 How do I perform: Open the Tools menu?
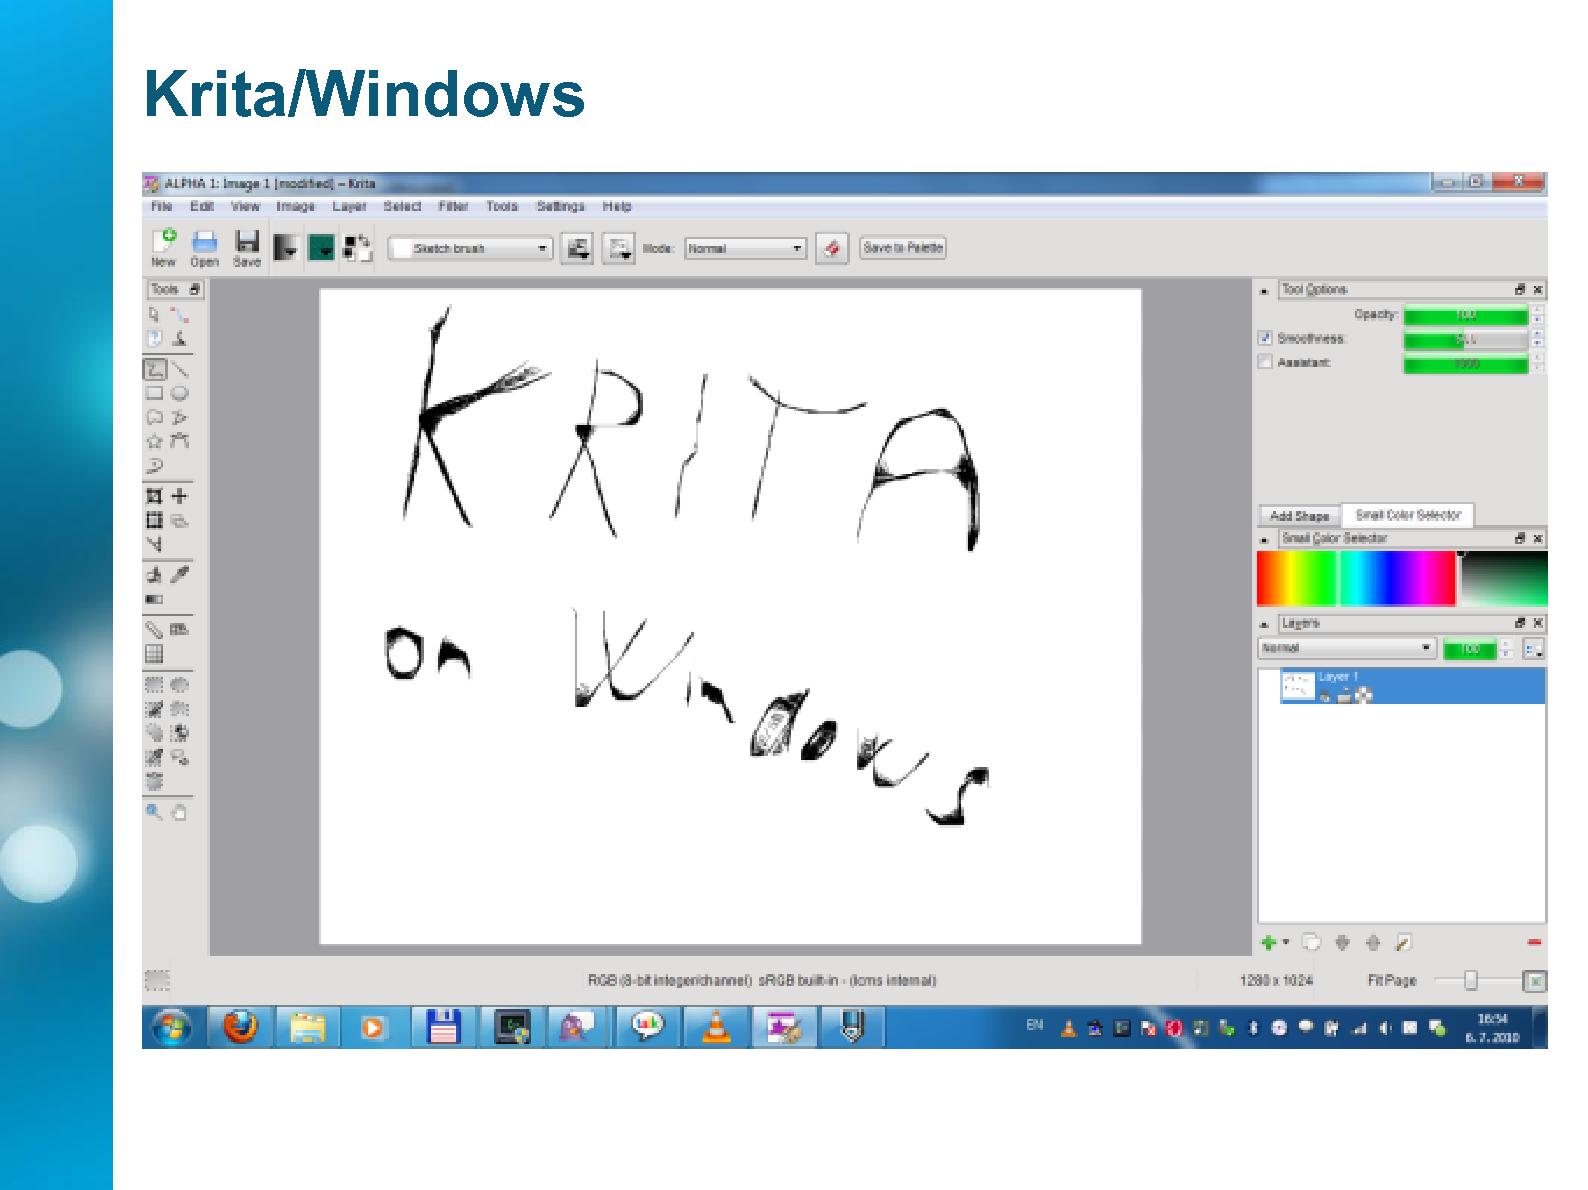502,206
